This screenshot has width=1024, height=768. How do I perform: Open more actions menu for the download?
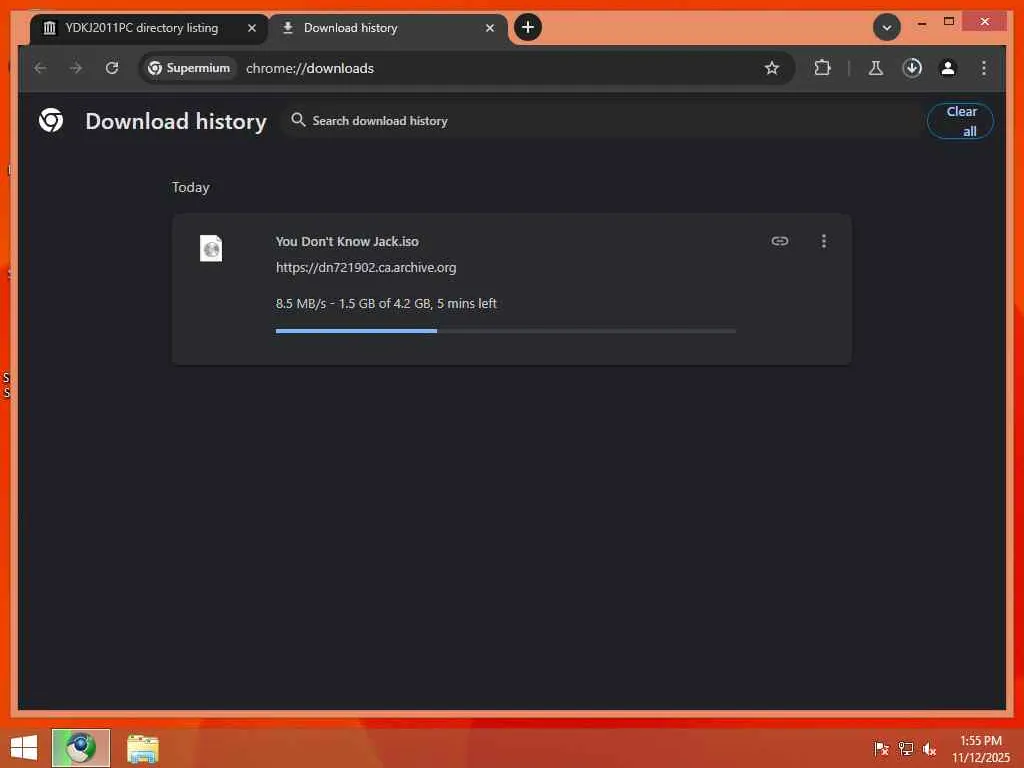(824, 241)
